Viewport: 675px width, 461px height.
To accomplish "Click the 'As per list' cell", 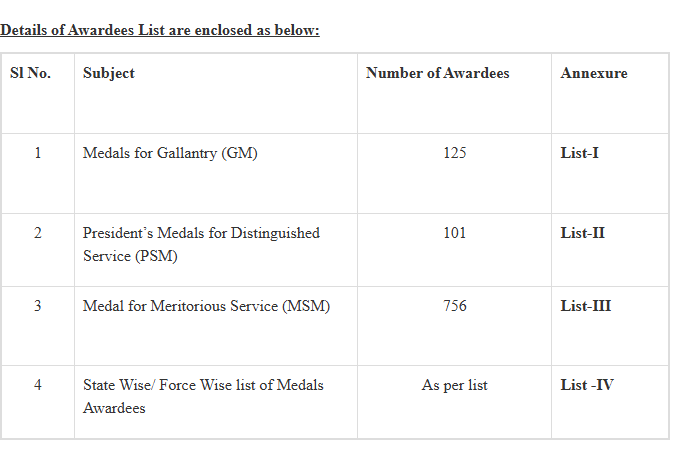I will pos(454,385).
